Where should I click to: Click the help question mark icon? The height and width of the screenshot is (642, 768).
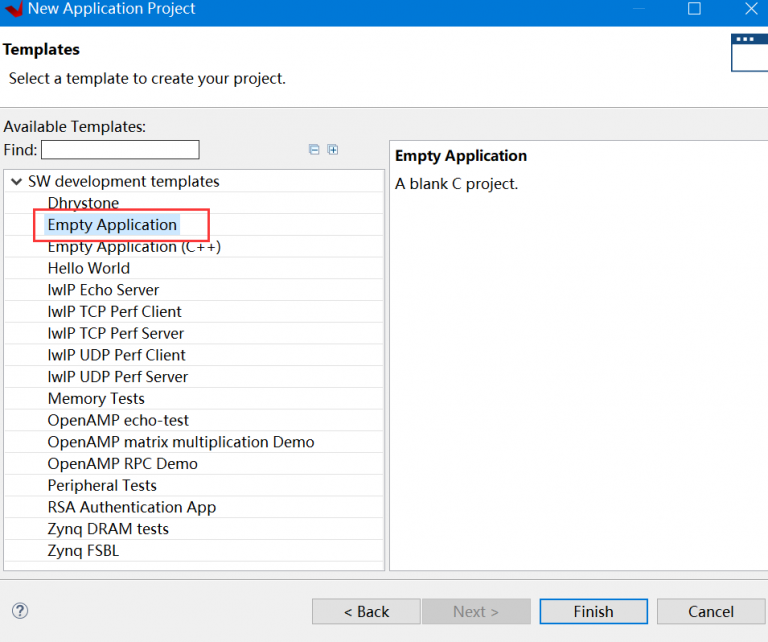(x=20, y=610)
